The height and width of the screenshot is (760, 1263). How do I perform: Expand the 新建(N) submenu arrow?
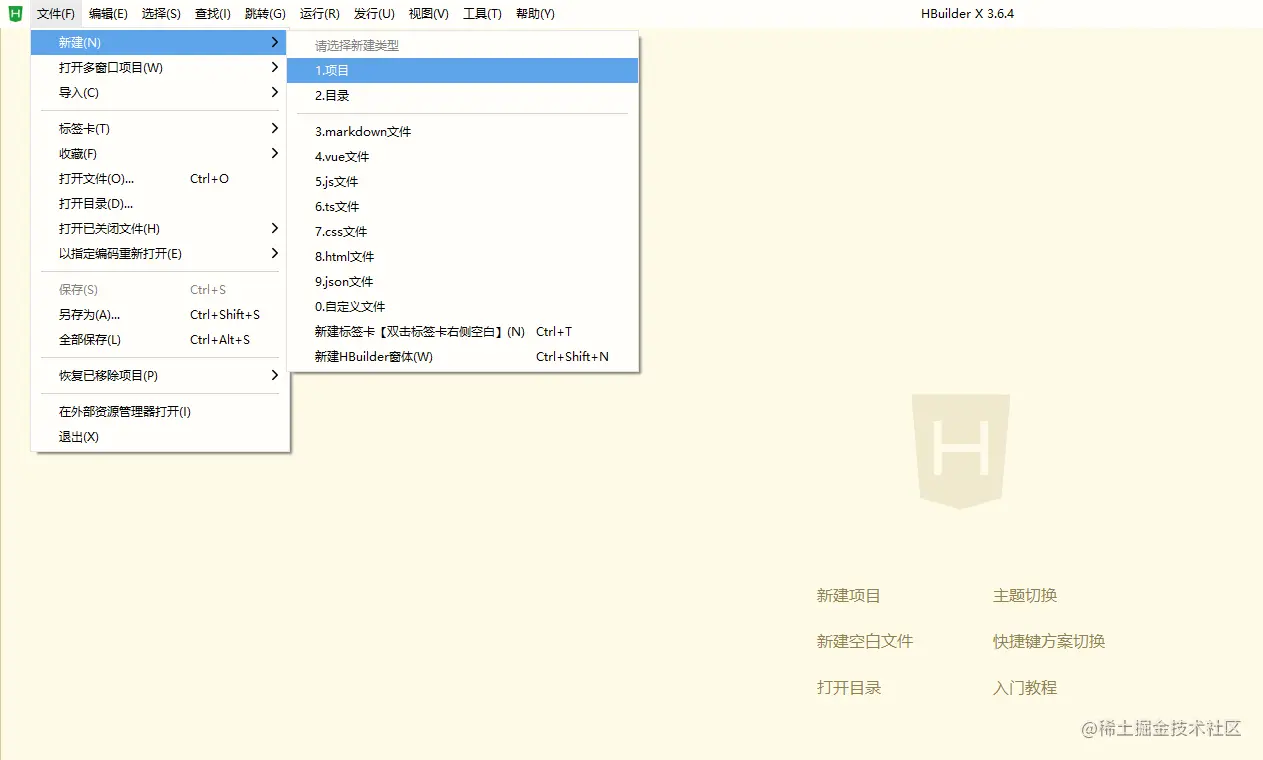(x=275, y=43)
